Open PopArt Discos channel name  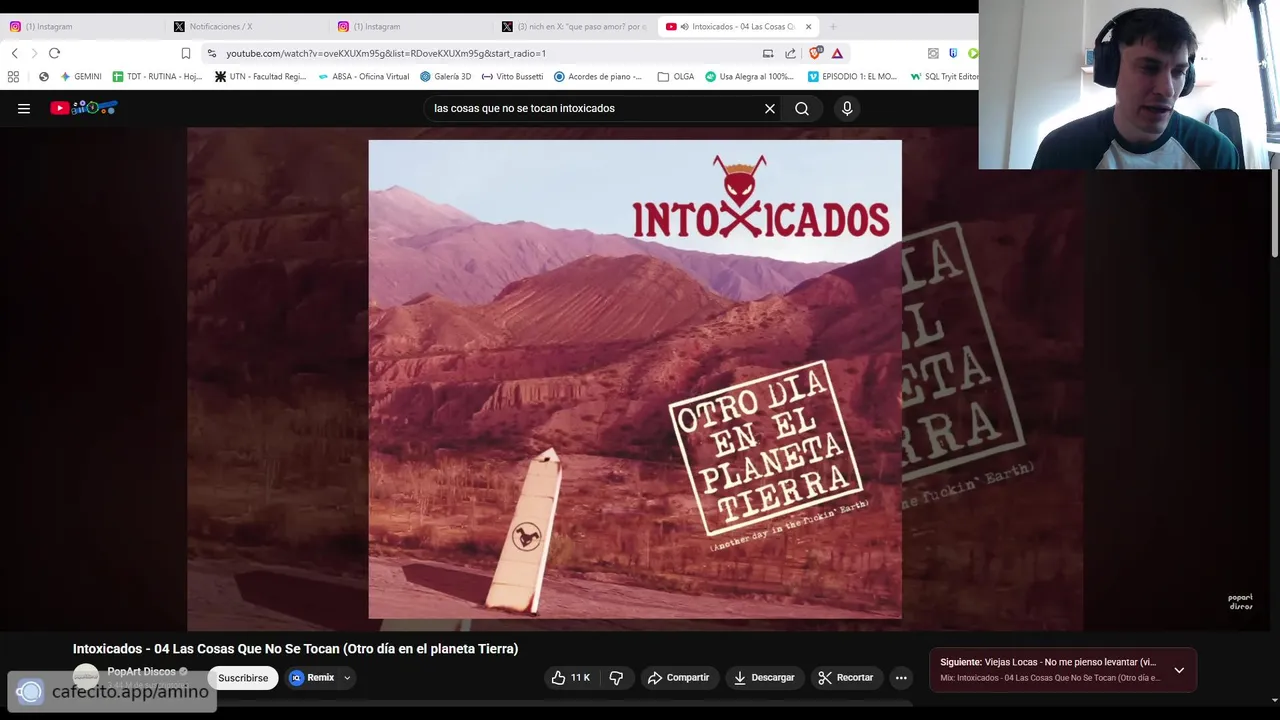(x=141, y=671)
